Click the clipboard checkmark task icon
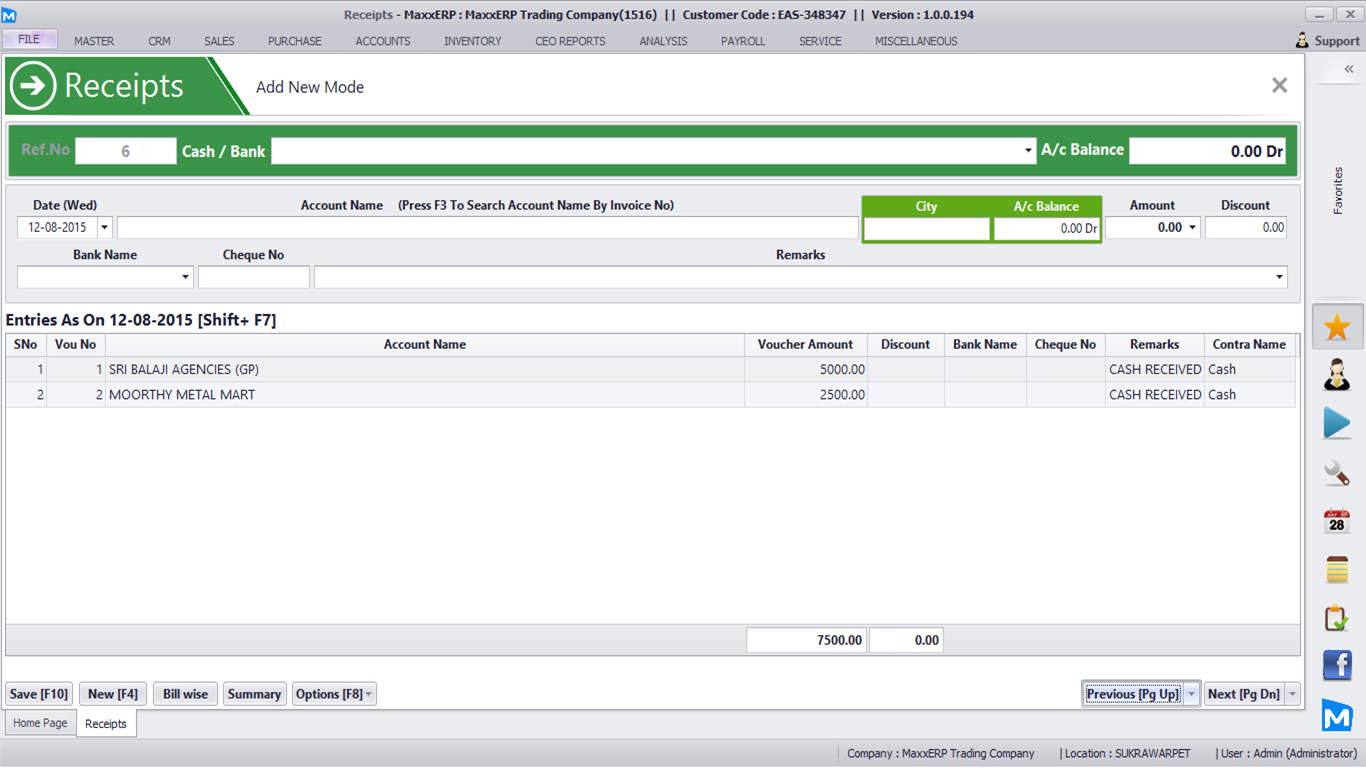 (1337, 618)
